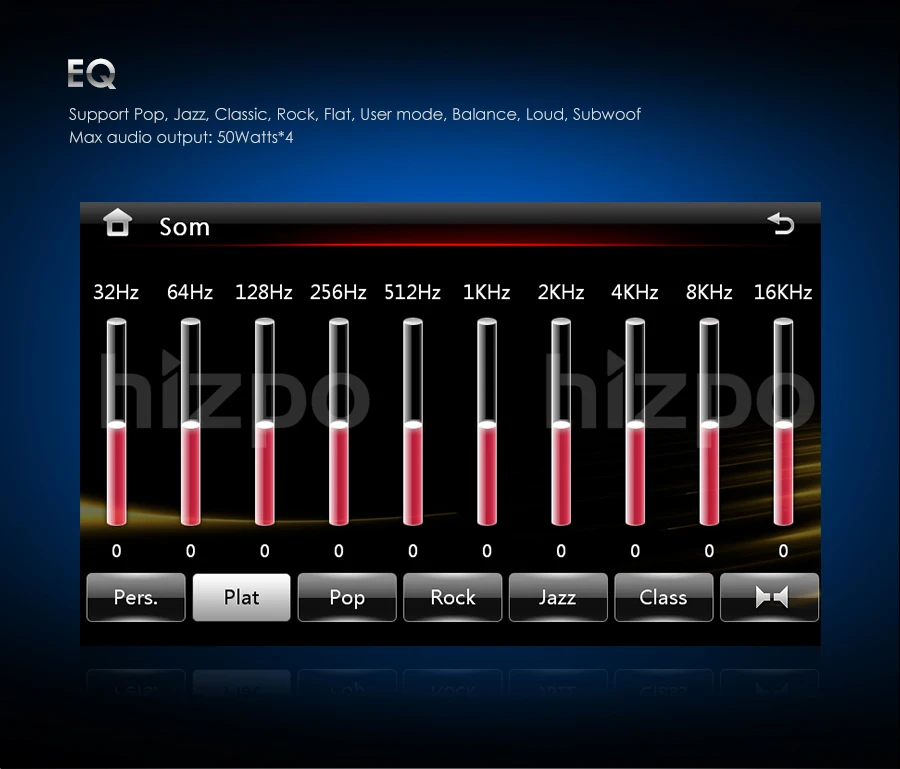Click the 64Hz band slider
Image resolution: width=900 pixels, height=769 pixels.
(x=191, y=422)
